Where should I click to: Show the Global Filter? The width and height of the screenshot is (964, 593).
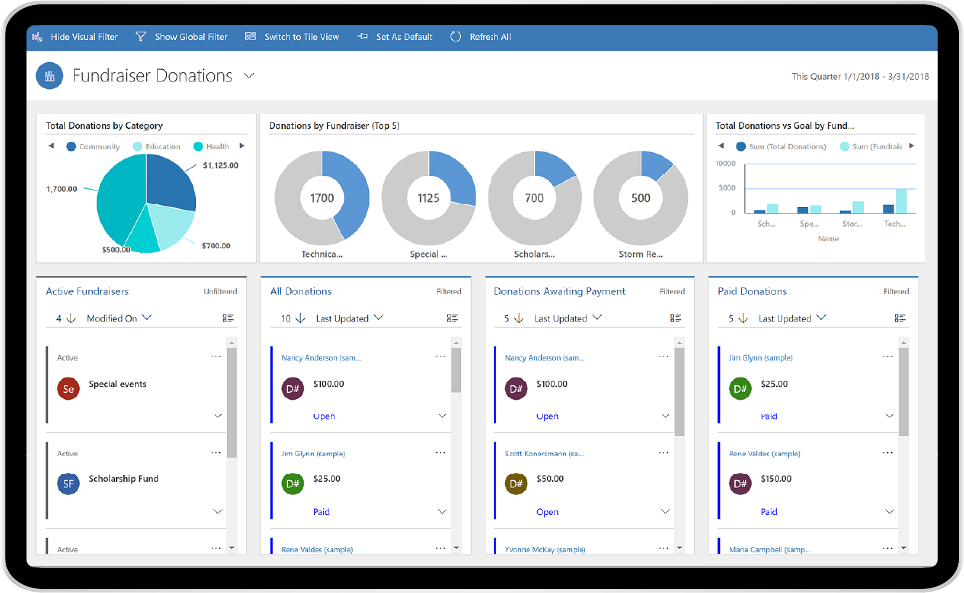pyautogui.click(x=181, y=36)
